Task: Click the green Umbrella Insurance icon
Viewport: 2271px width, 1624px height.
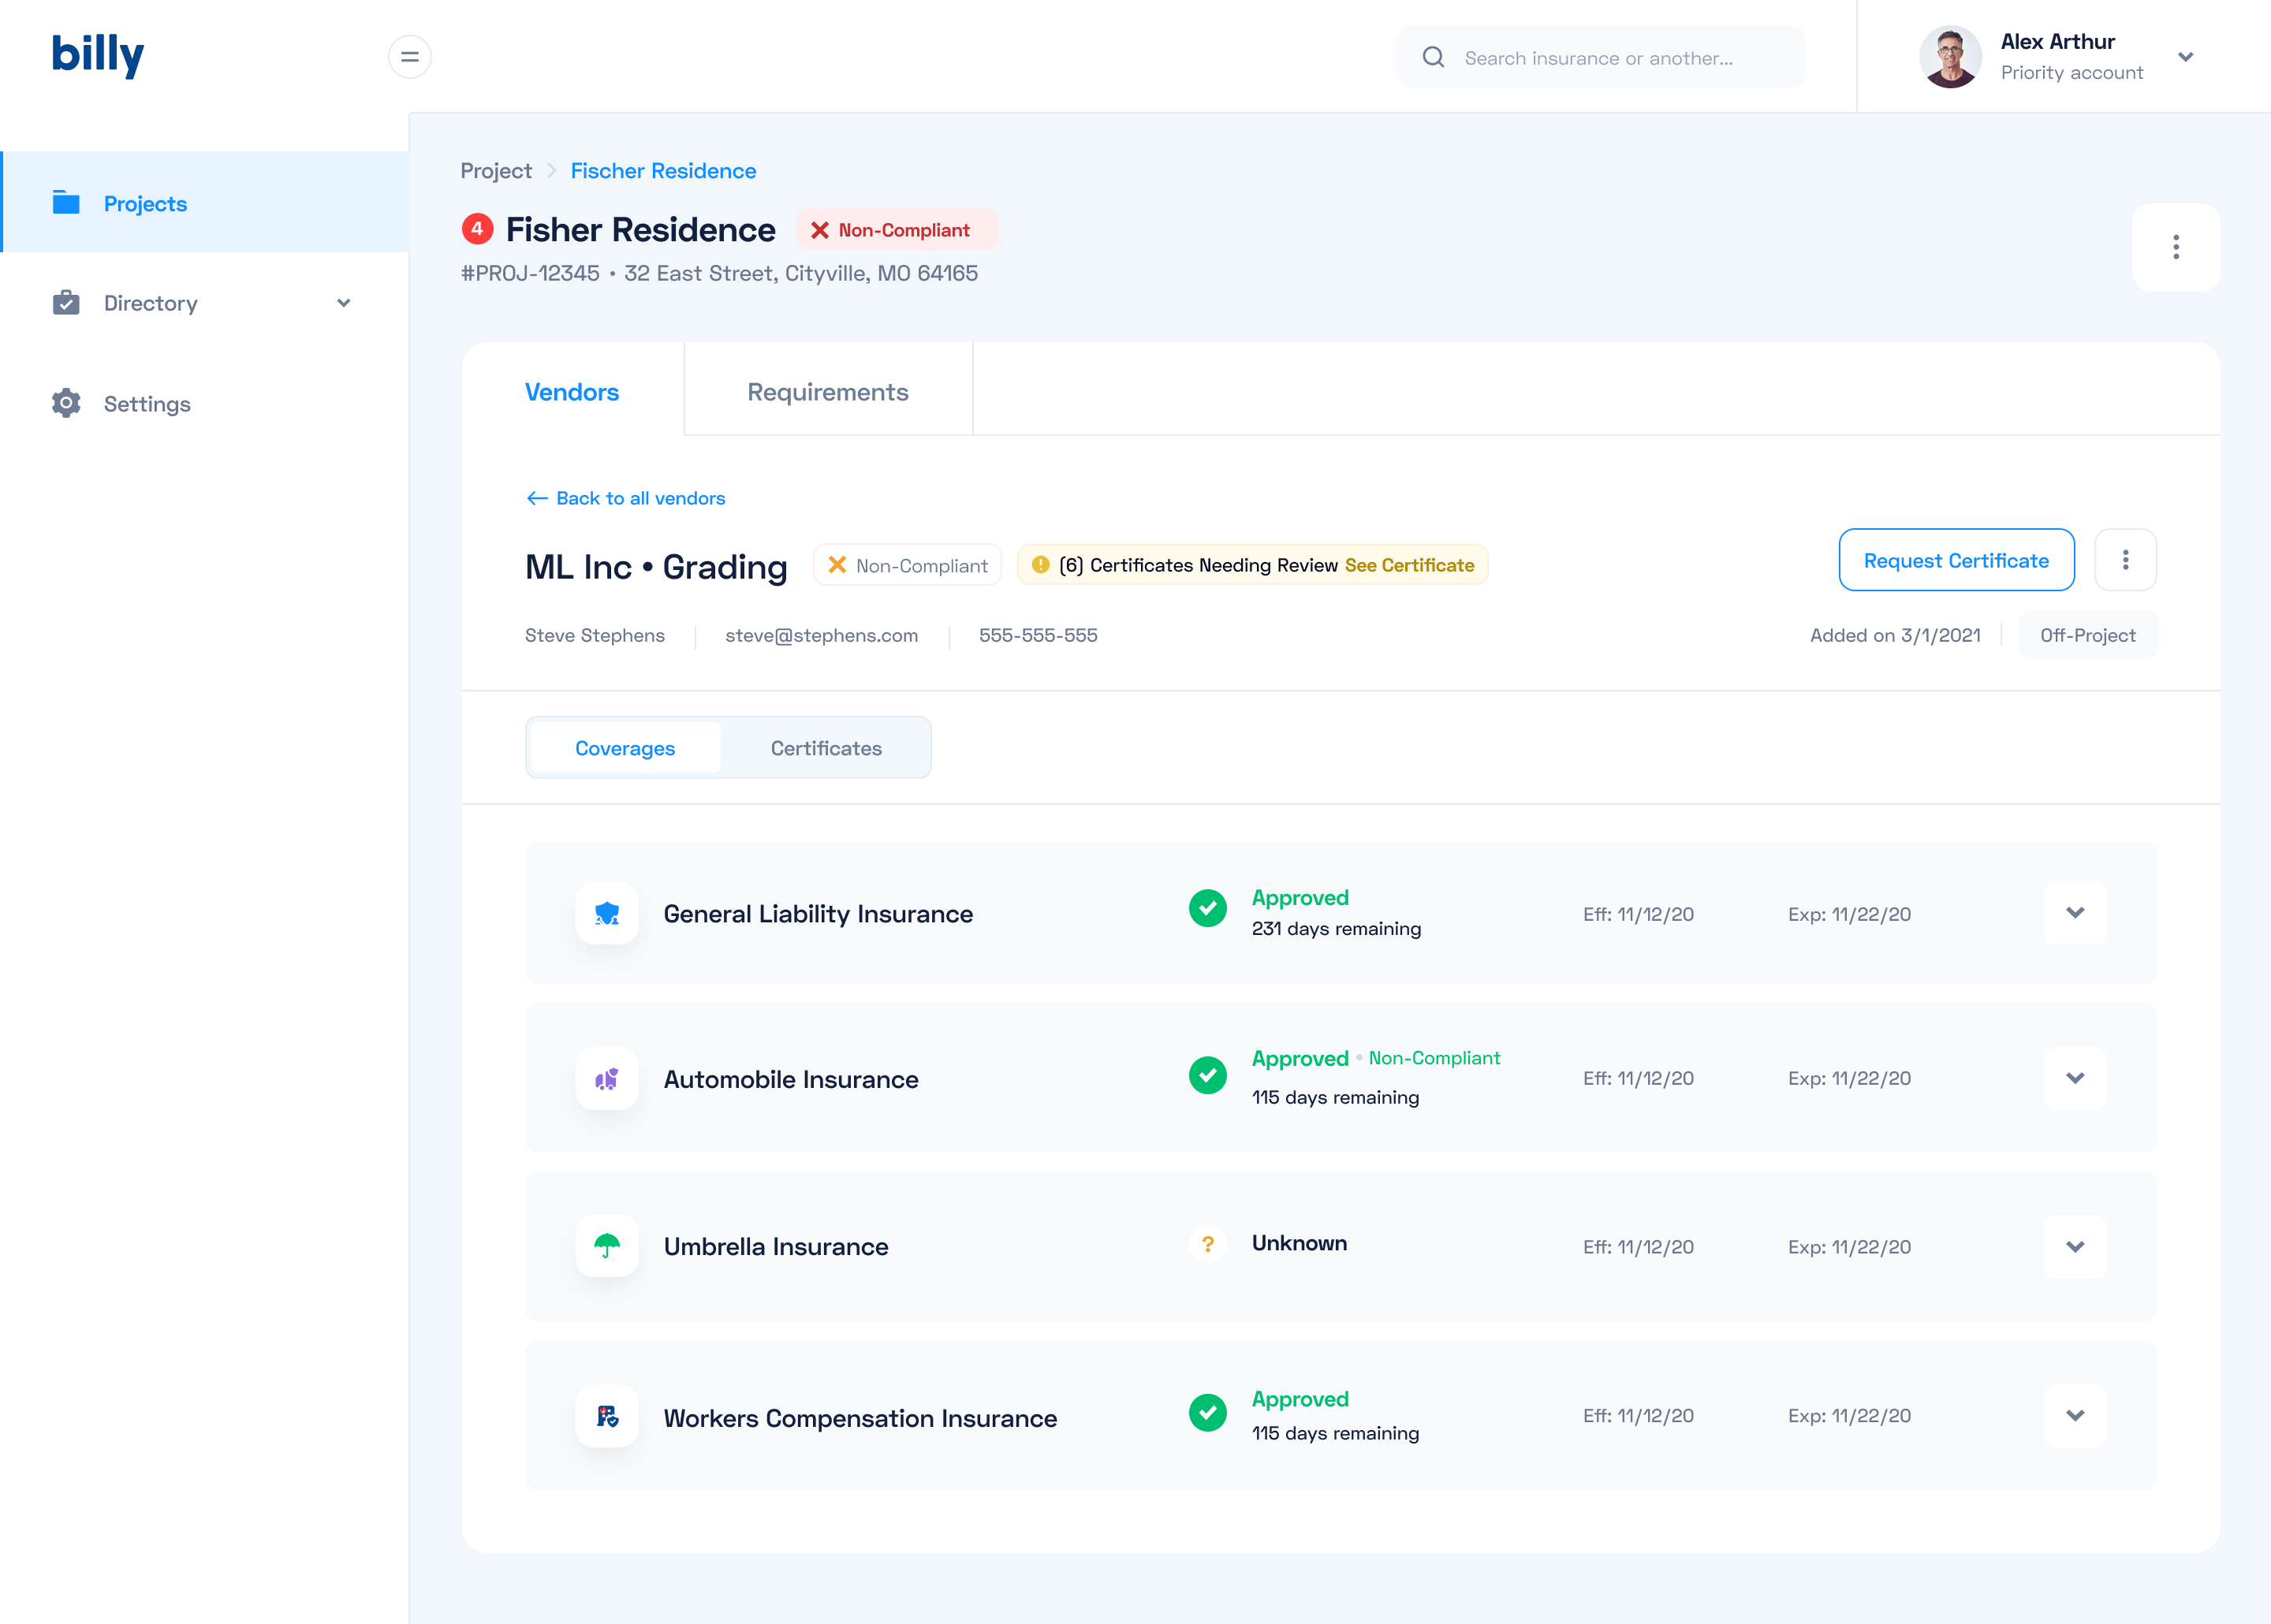Action: pyautogui.click(x=606, y=1246)
